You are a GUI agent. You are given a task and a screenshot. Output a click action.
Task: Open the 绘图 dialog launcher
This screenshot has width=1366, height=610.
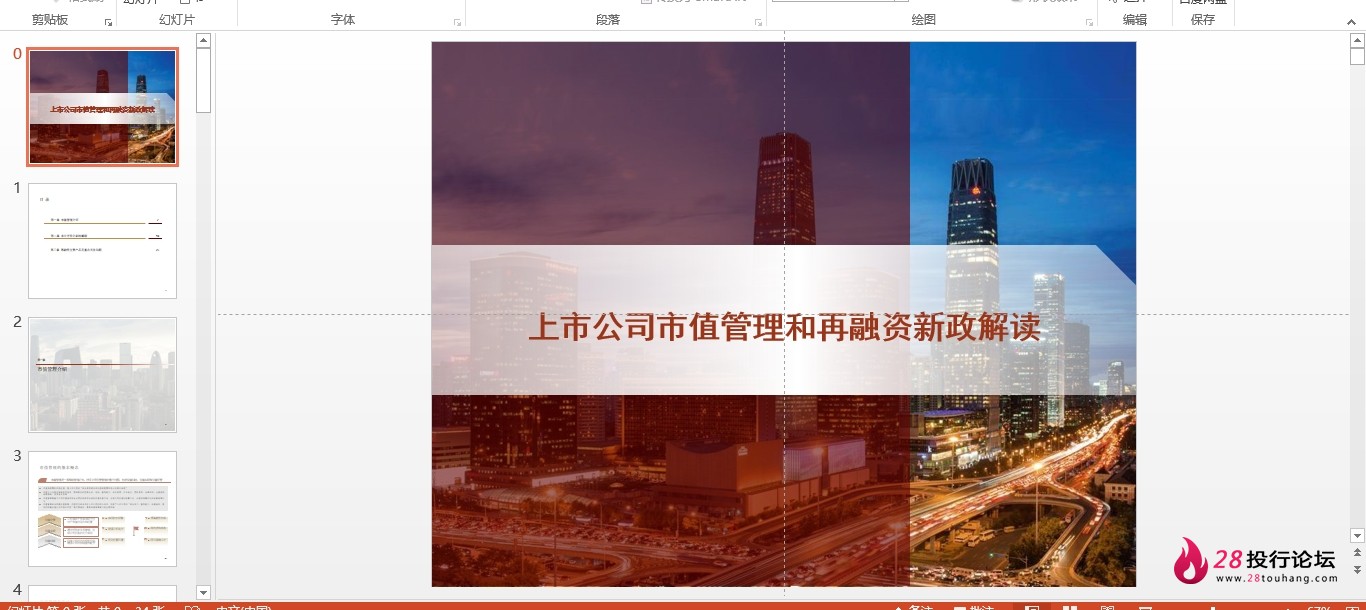click(1089, 22)
